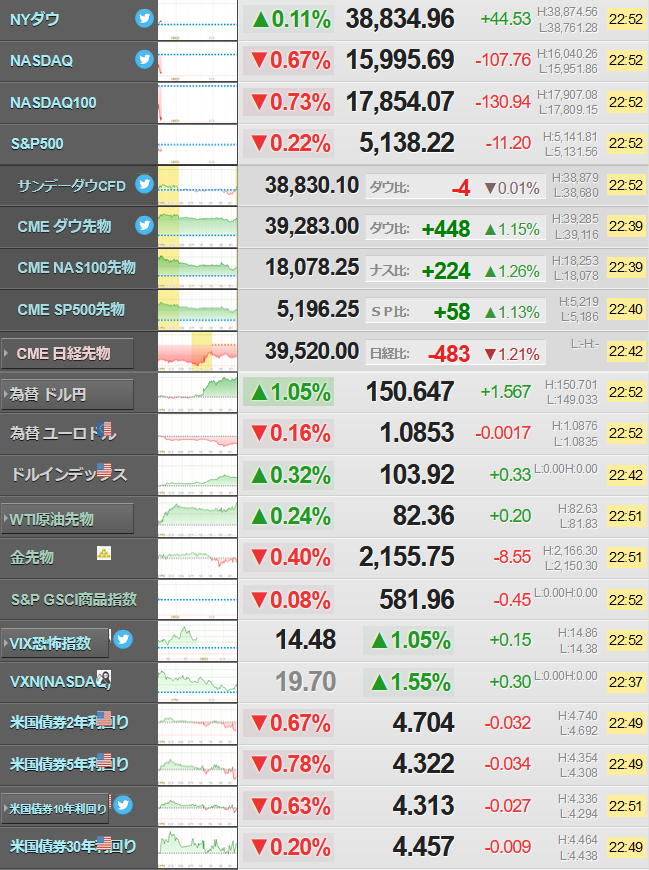Click ナス比 +224 difference value
649x870 pixels.
[446, 271]
